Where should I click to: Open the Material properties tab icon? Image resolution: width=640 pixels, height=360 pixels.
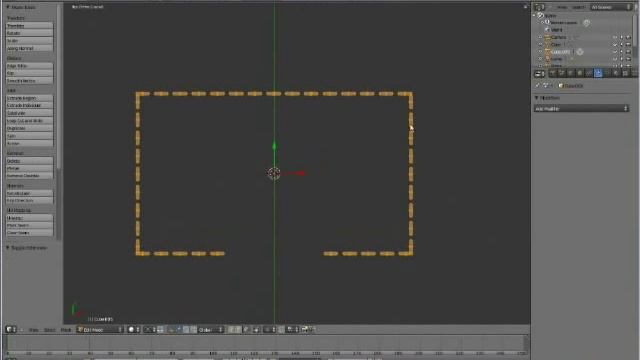click(x=616, y=73)
